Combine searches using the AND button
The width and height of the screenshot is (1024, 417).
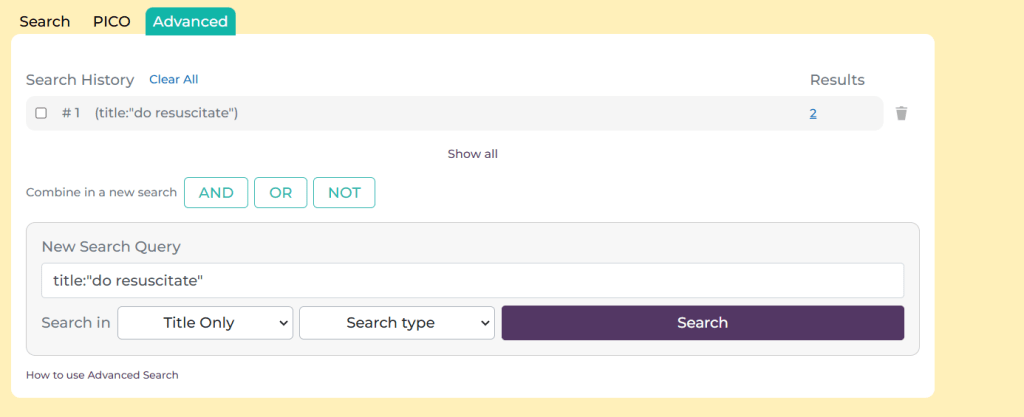(x=216, y=193)
